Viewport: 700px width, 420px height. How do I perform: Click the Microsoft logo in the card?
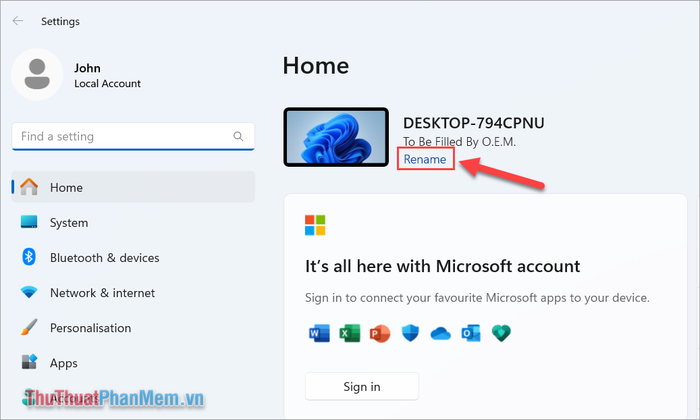(316, 225)
